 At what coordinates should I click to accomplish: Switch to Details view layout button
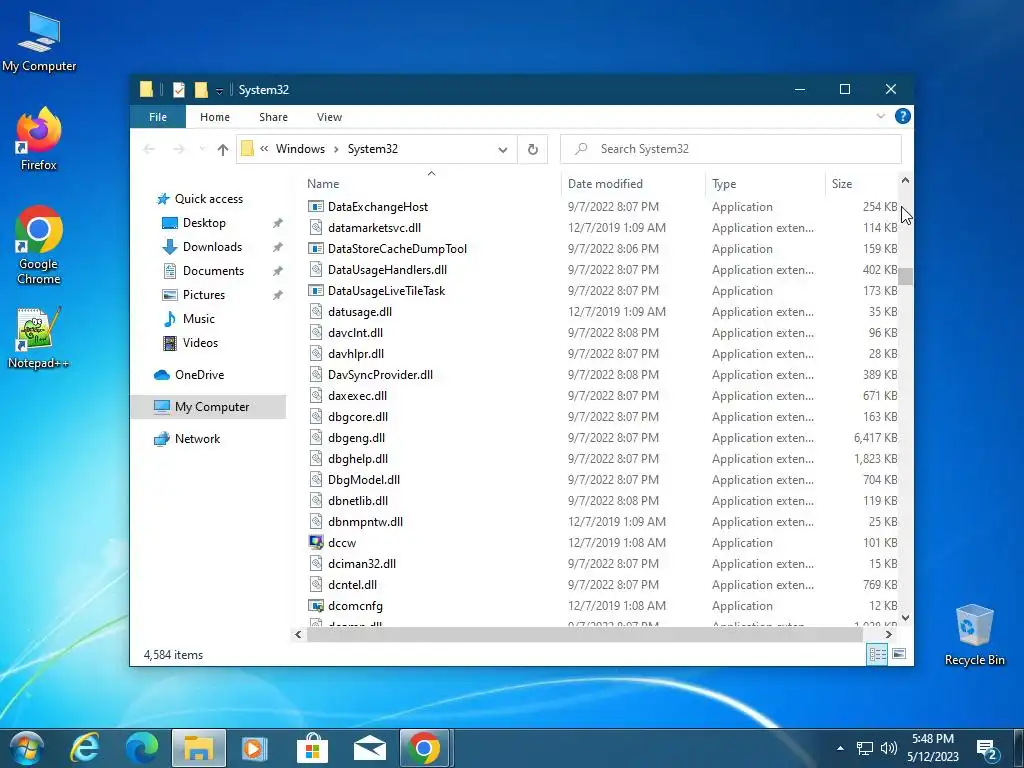[x=877, y=654]
